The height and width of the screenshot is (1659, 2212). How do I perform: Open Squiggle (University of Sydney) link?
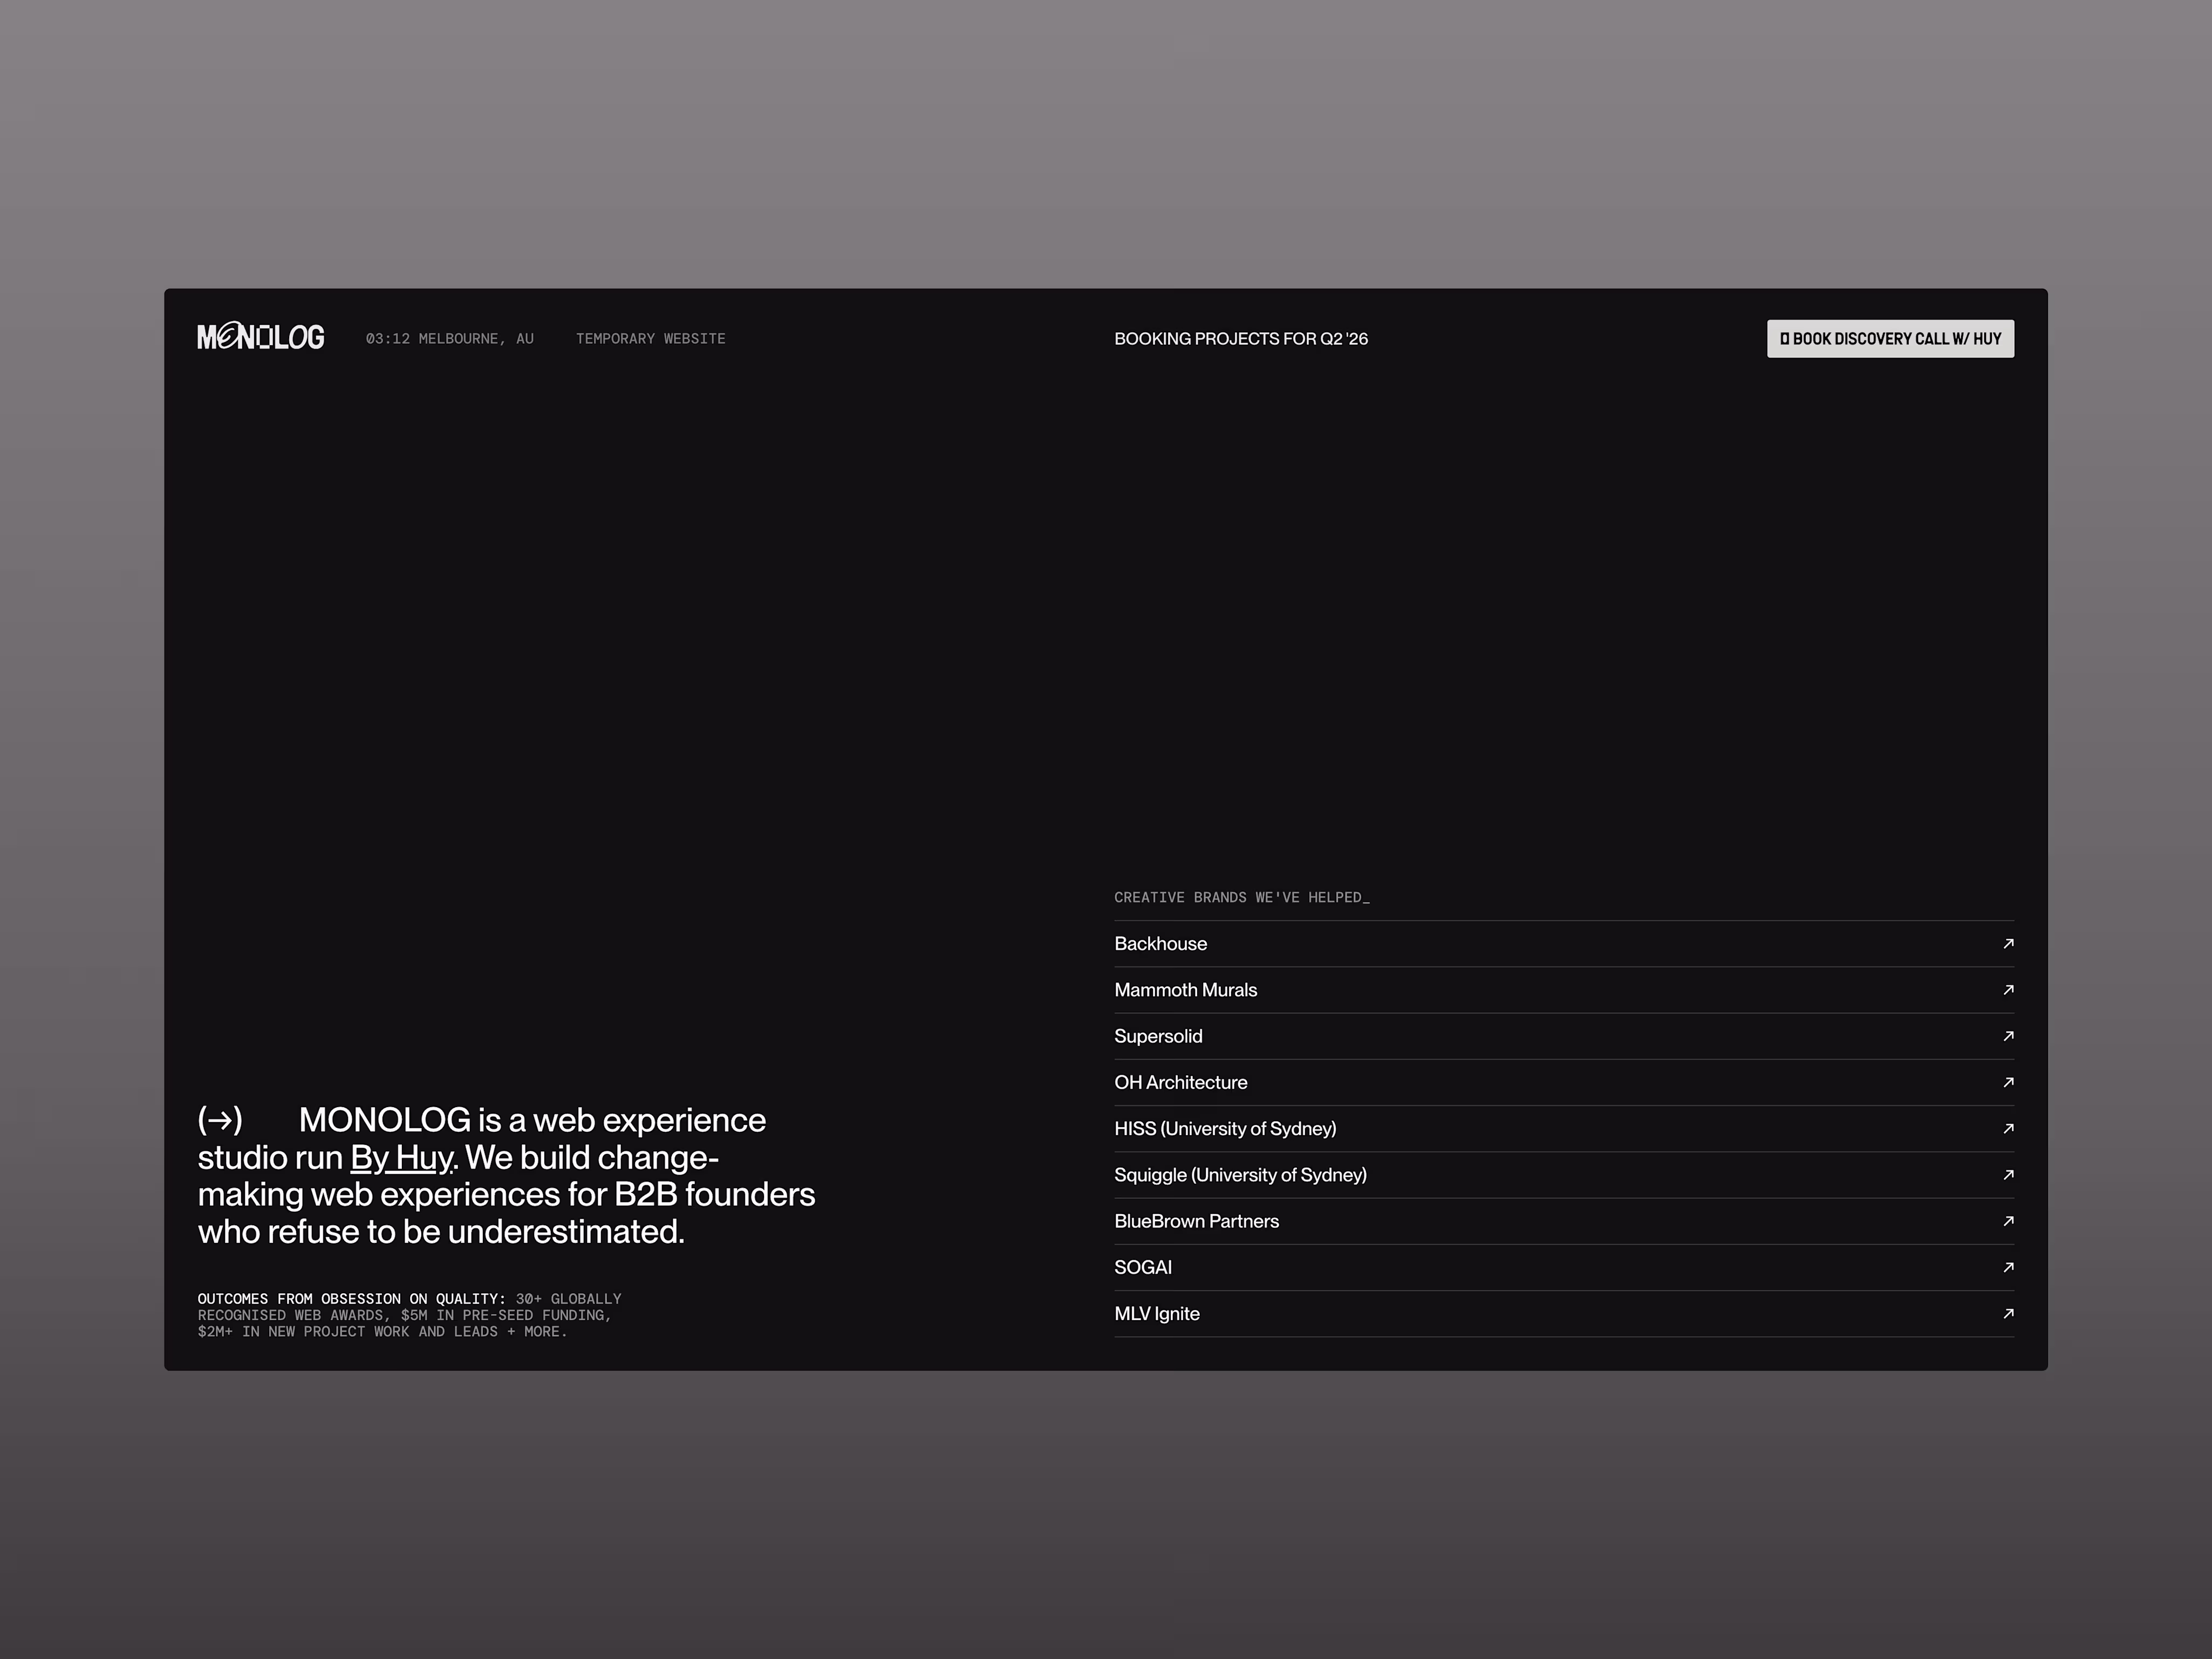tap(1240, 1175)
